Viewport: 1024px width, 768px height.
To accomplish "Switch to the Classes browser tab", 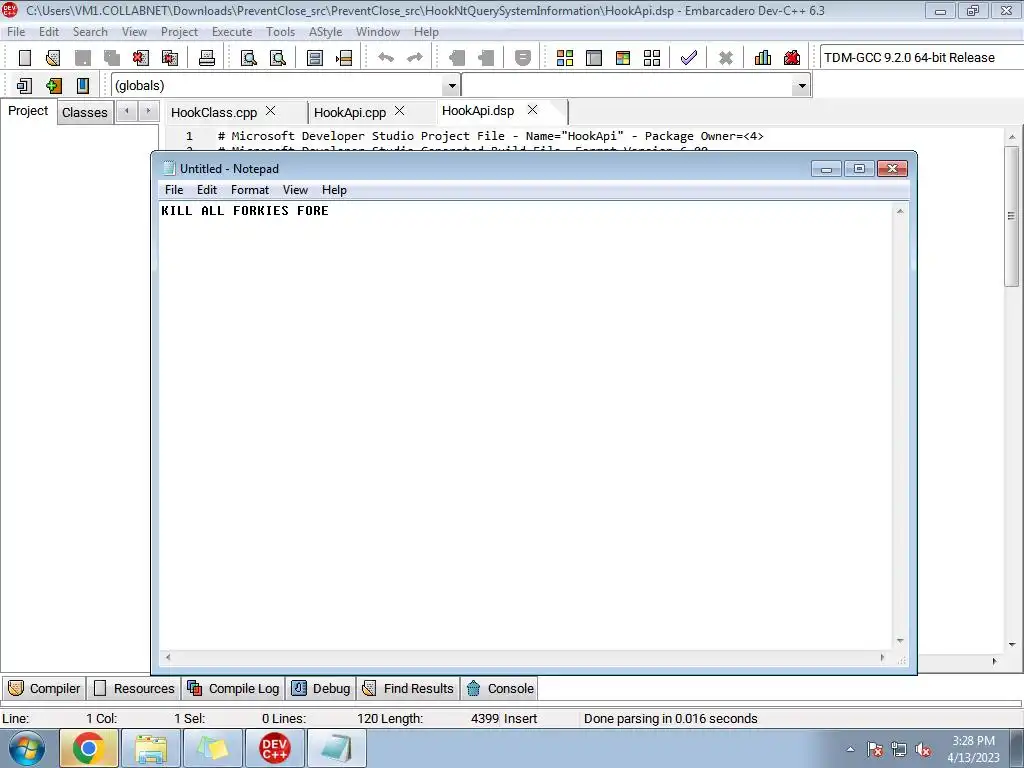I will 84,112.
